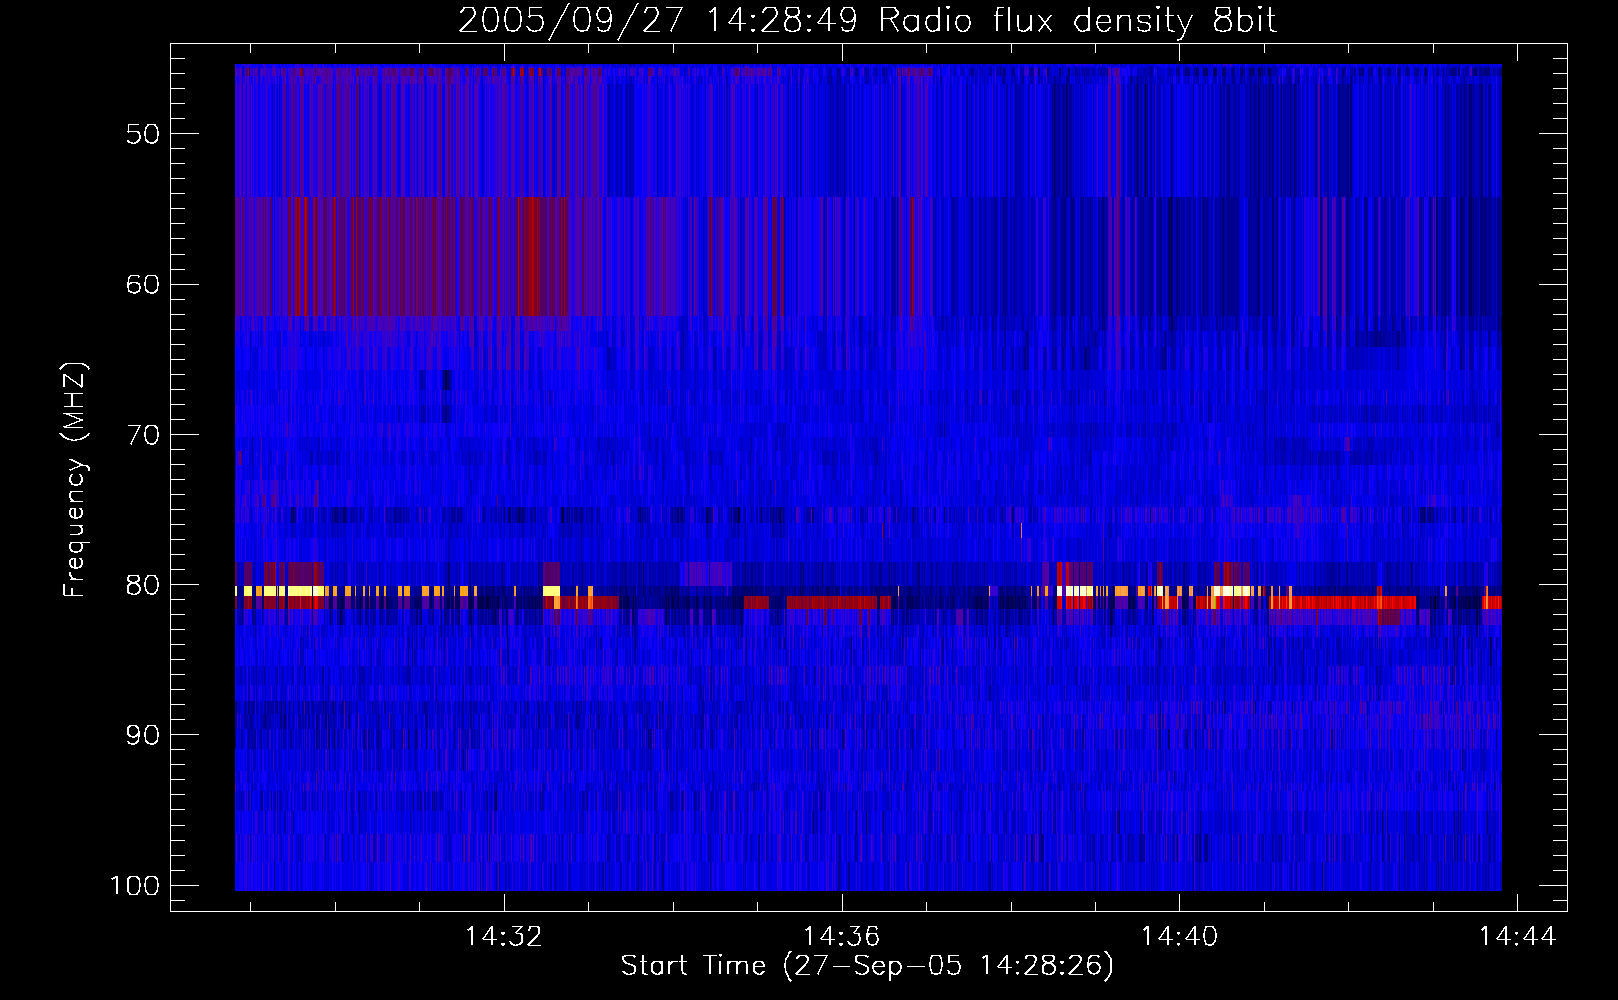Click the 14:32 time tick label
Viewport: 1618px width, 1000px height.
(x=504, y=936)
